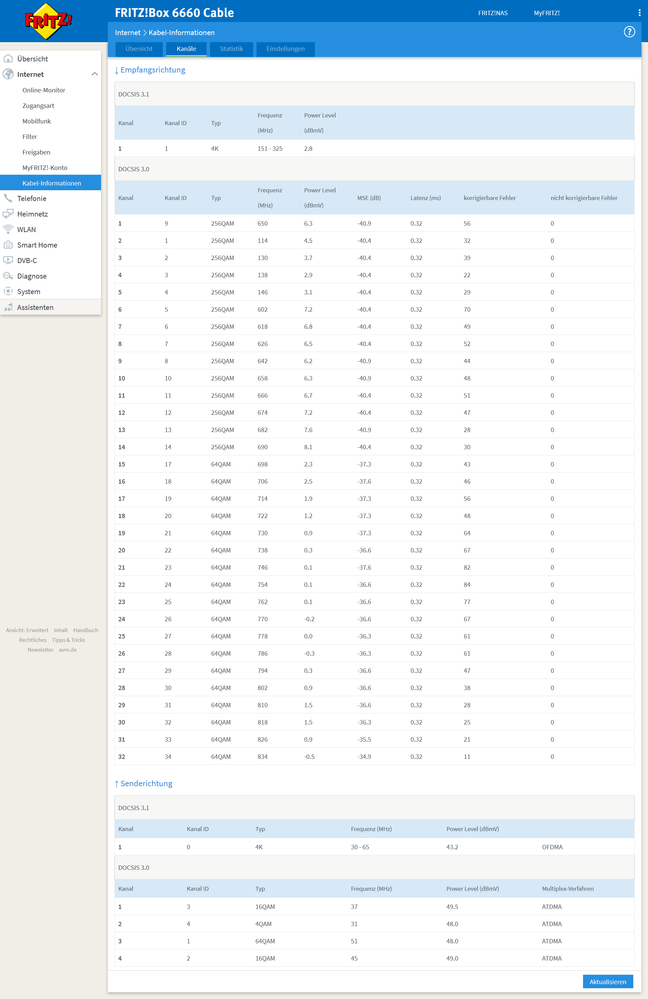
Task: Open the Telefonie menu entry
Action: click(x=32, y=198)
